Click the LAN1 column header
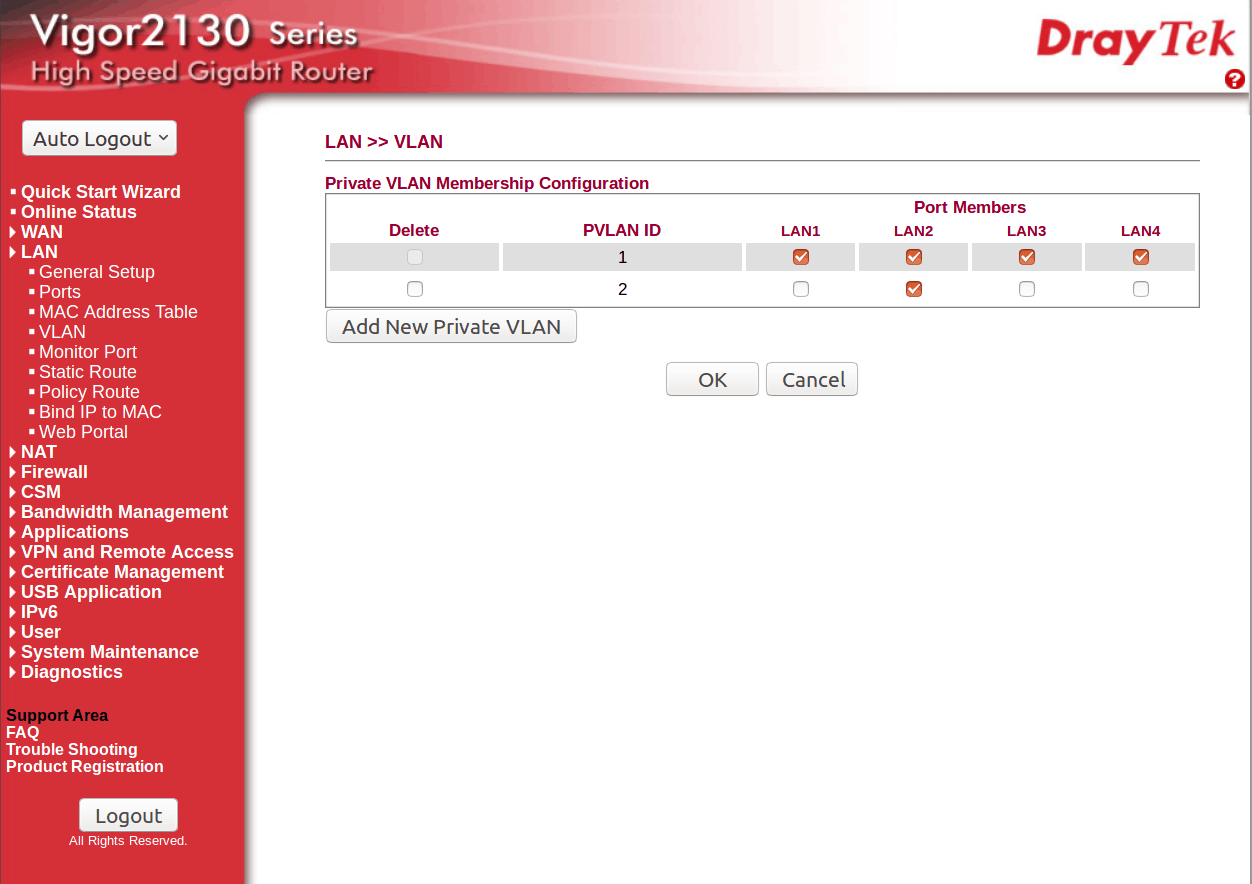This screenshot has height=884, width=1252. (800, 231)
